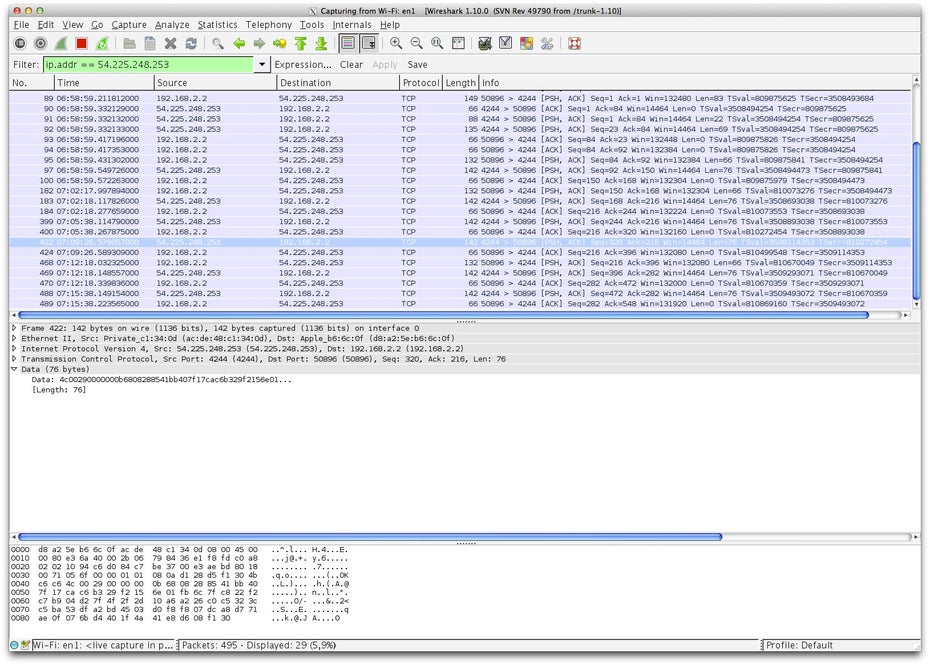This screenshot has width=930, height=665.
Task: Sort packets by Source column
Action: [x=215, y=82]
